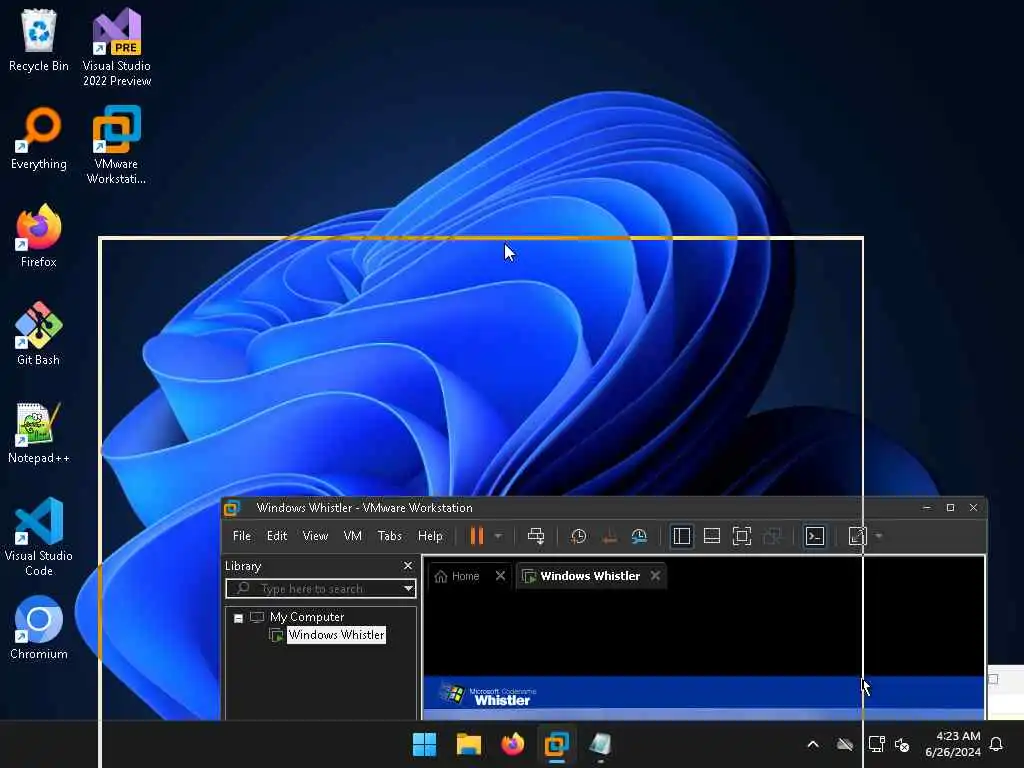Click the network tray icon

[x=876, y=744]
